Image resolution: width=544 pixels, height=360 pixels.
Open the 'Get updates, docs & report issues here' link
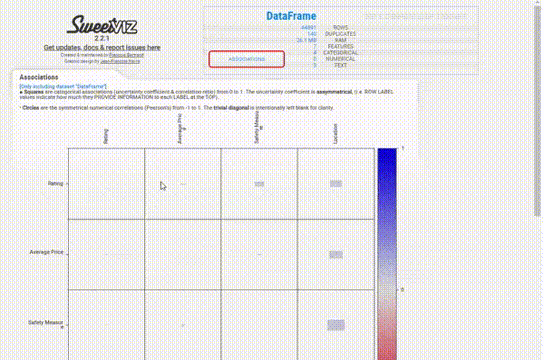pos(102,48)
